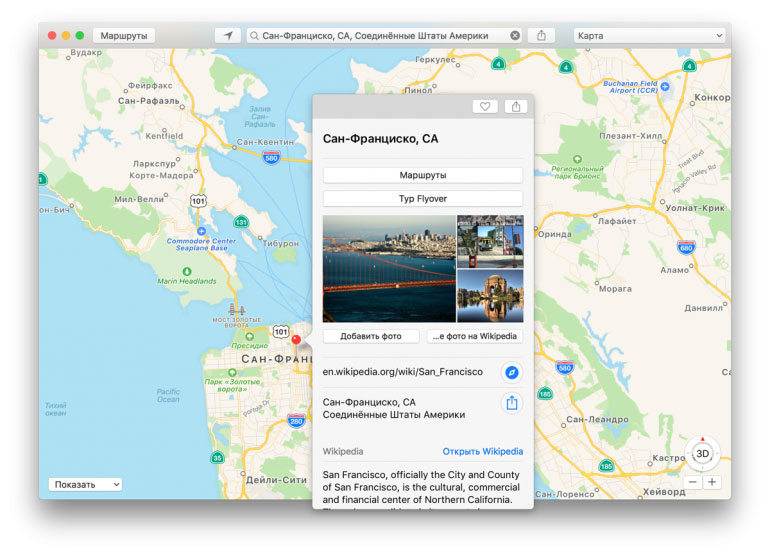
Task: Toggle 3D map view
Action: [702, 454]
